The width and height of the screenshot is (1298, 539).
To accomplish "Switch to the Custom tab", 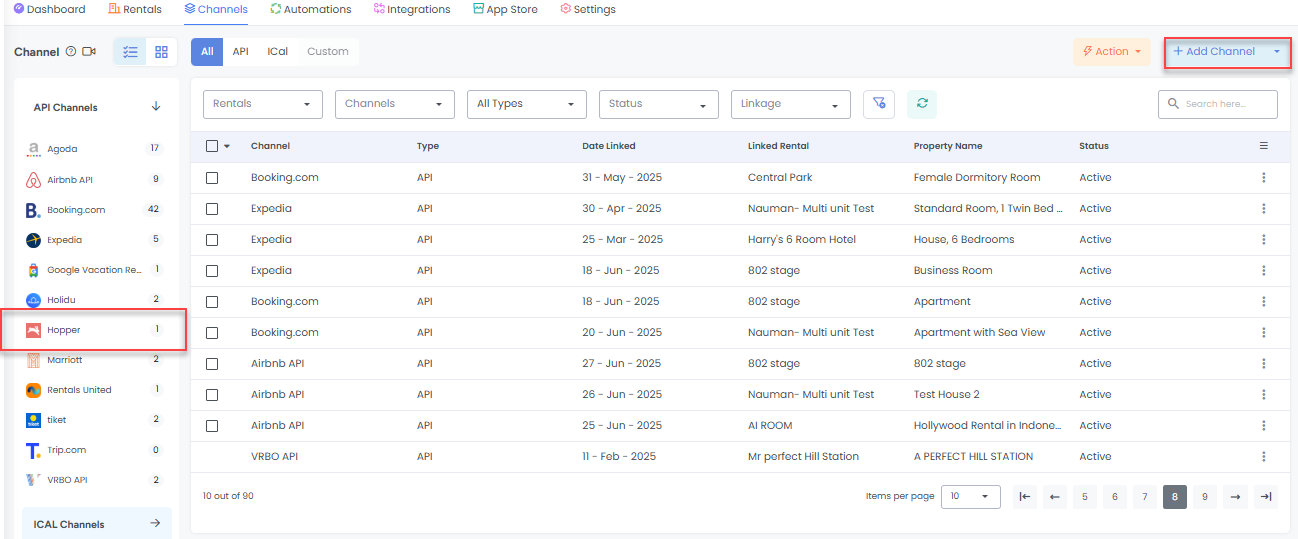I will pyautogui.click(x=328, y=52).
